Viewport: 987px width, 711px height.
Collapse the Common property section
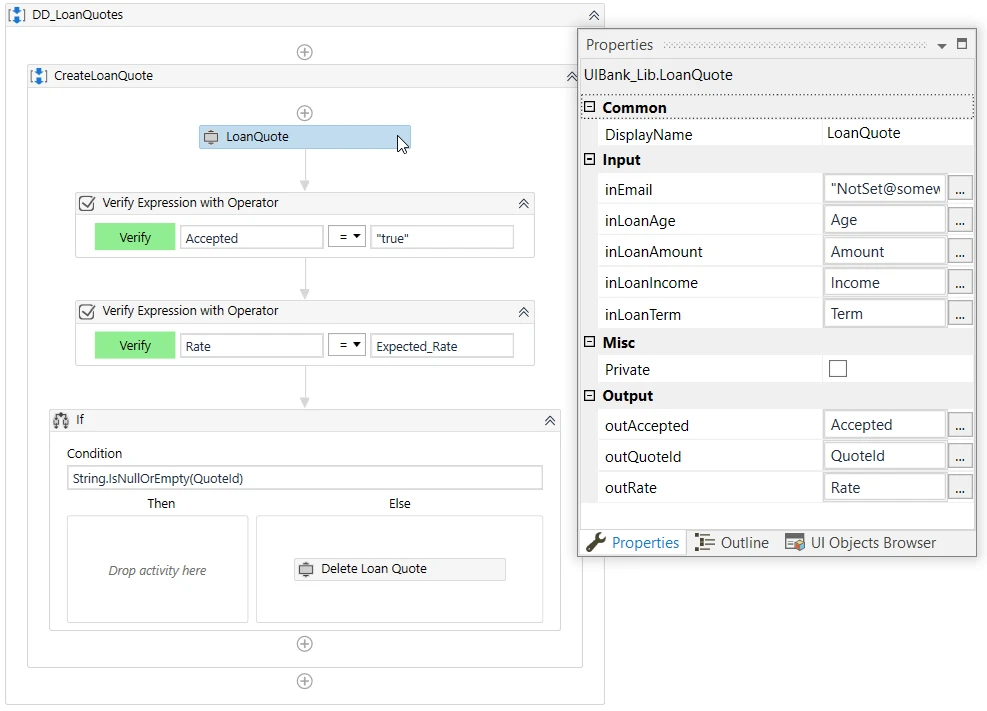click(589, 107)
